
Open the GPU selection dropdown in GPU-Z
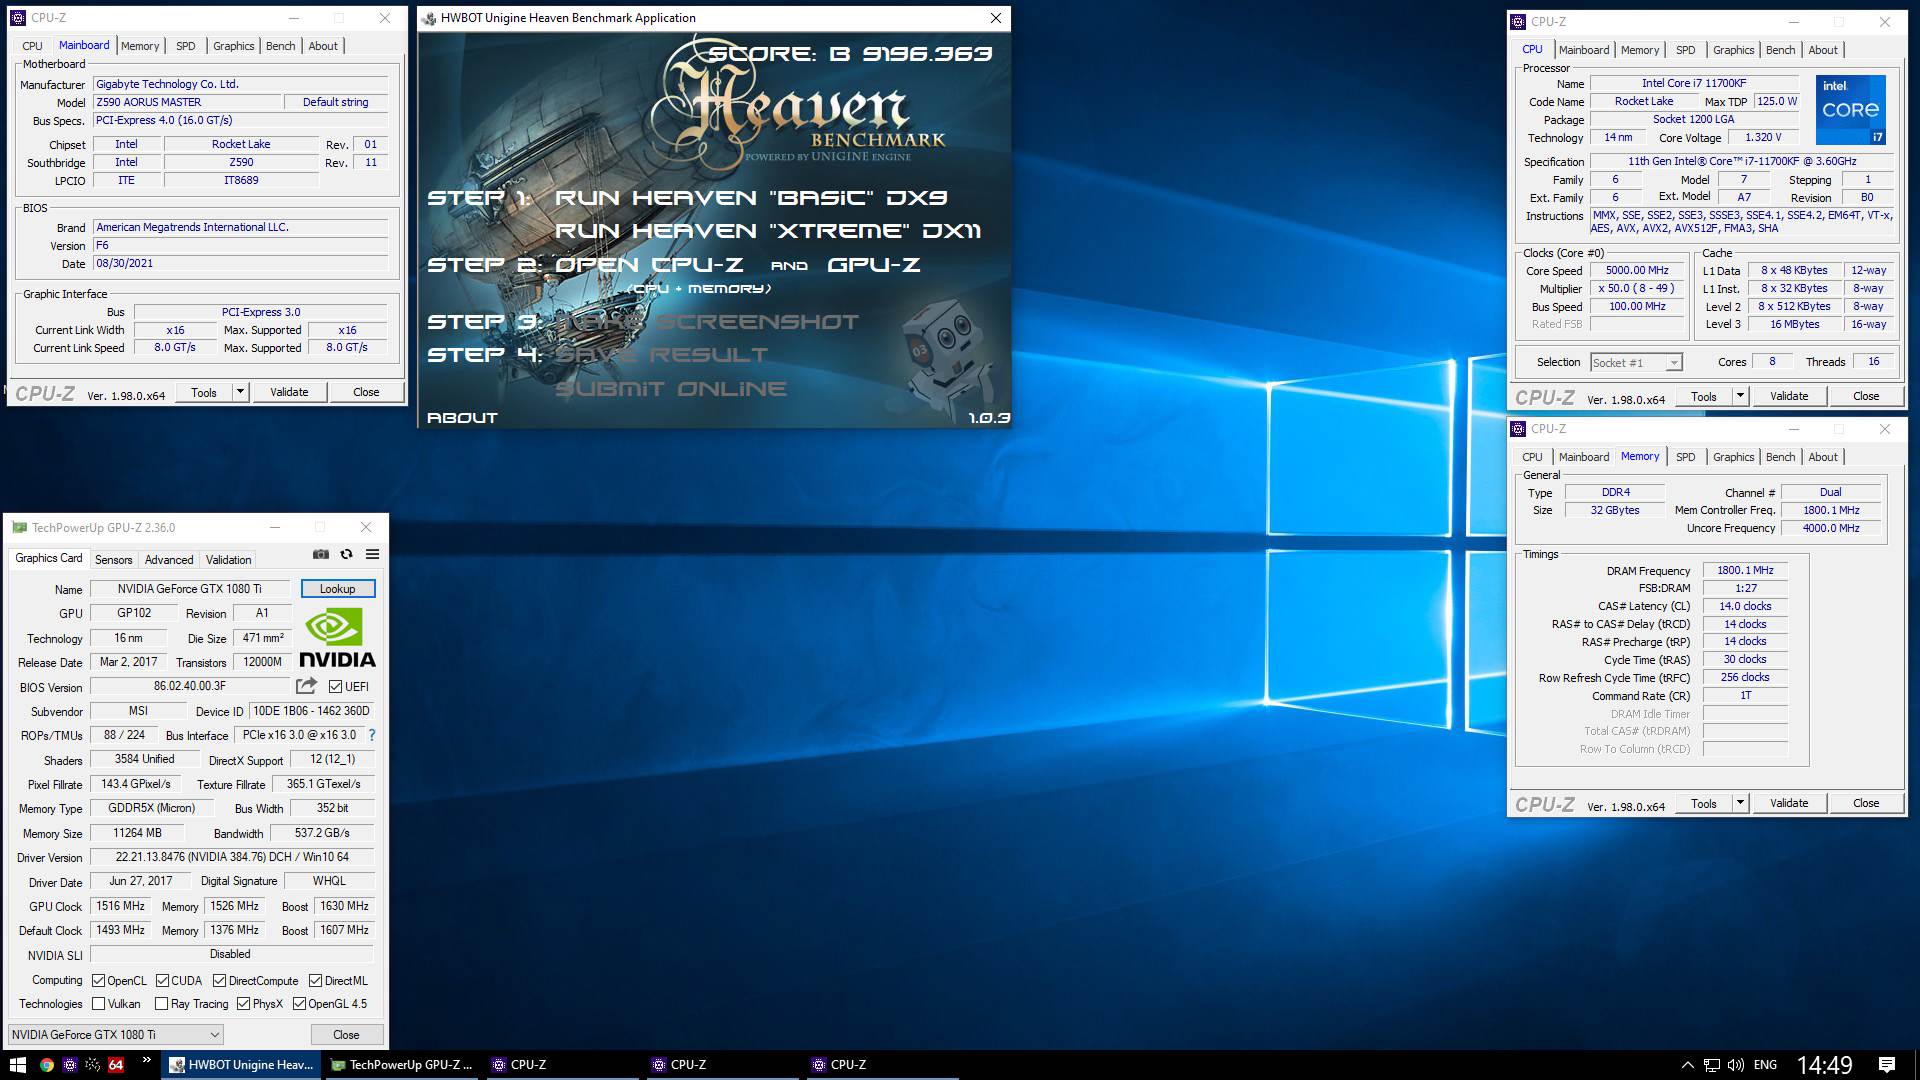click(x=116, y=1035)
